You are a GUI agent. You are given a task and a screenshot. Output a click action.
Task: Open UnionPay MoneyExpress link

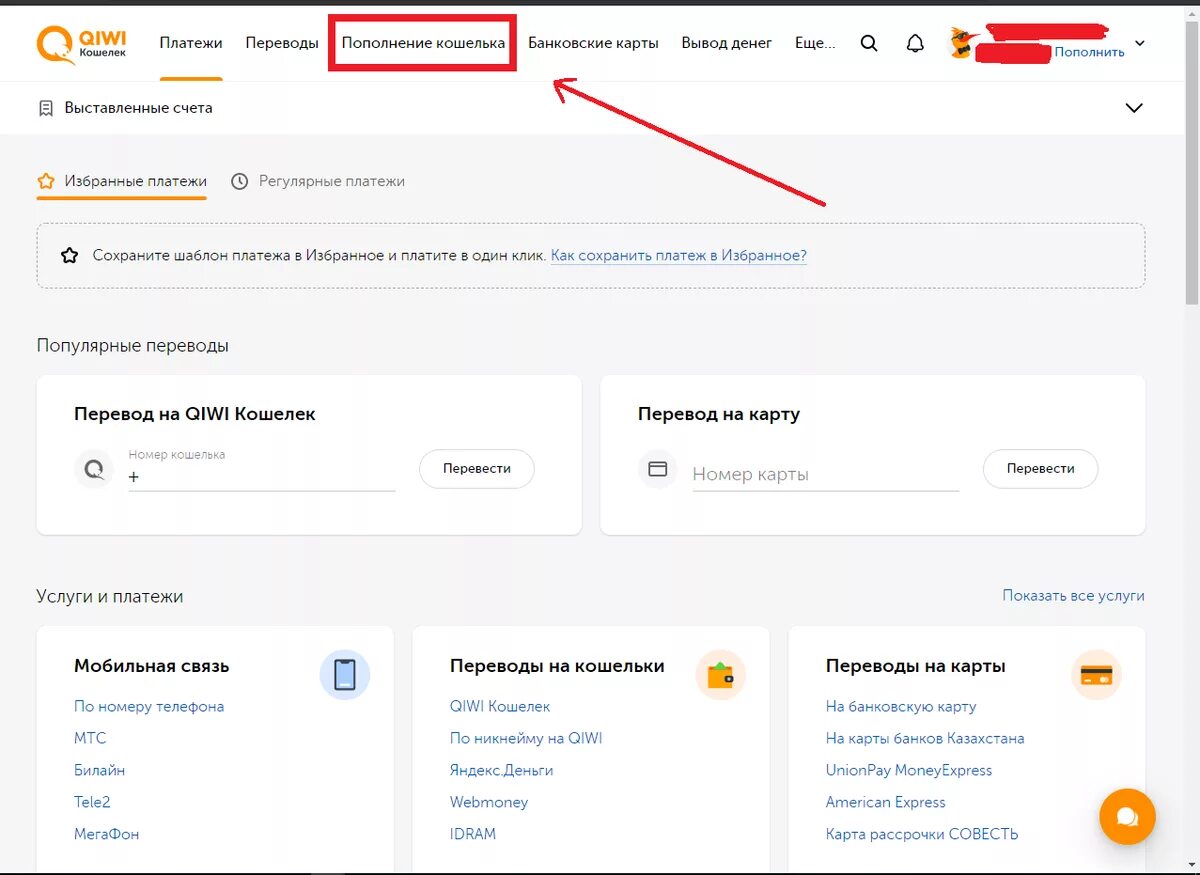pos(909,770)
